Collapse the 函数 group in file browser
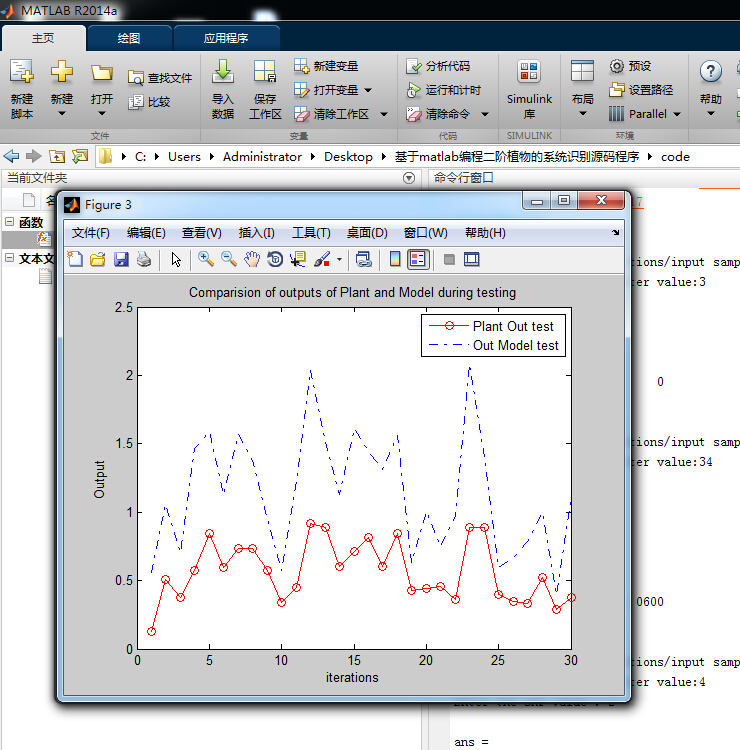 [x=10, y=221]
